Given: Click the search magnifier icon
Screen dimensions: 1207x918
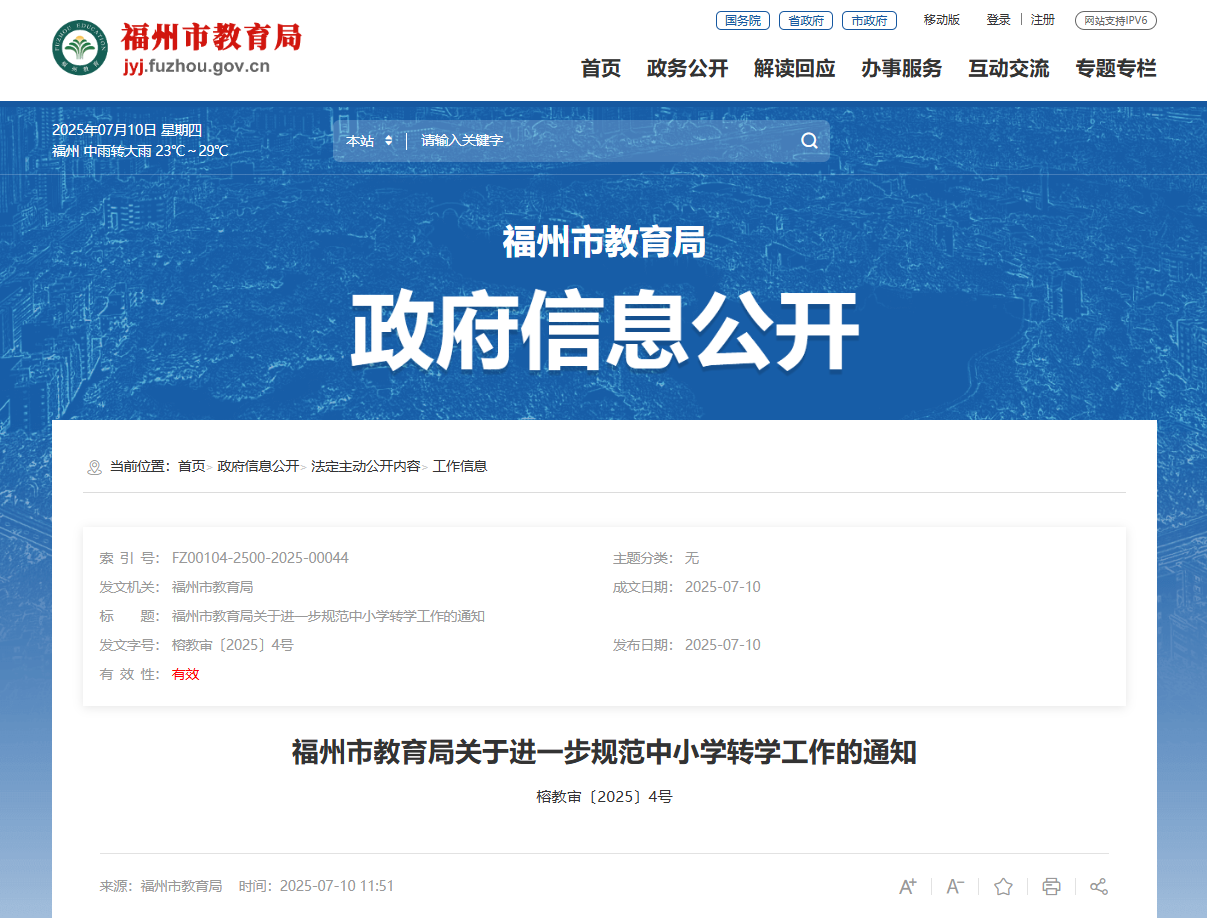Looking at the screenshot, I should pos(809,141).
